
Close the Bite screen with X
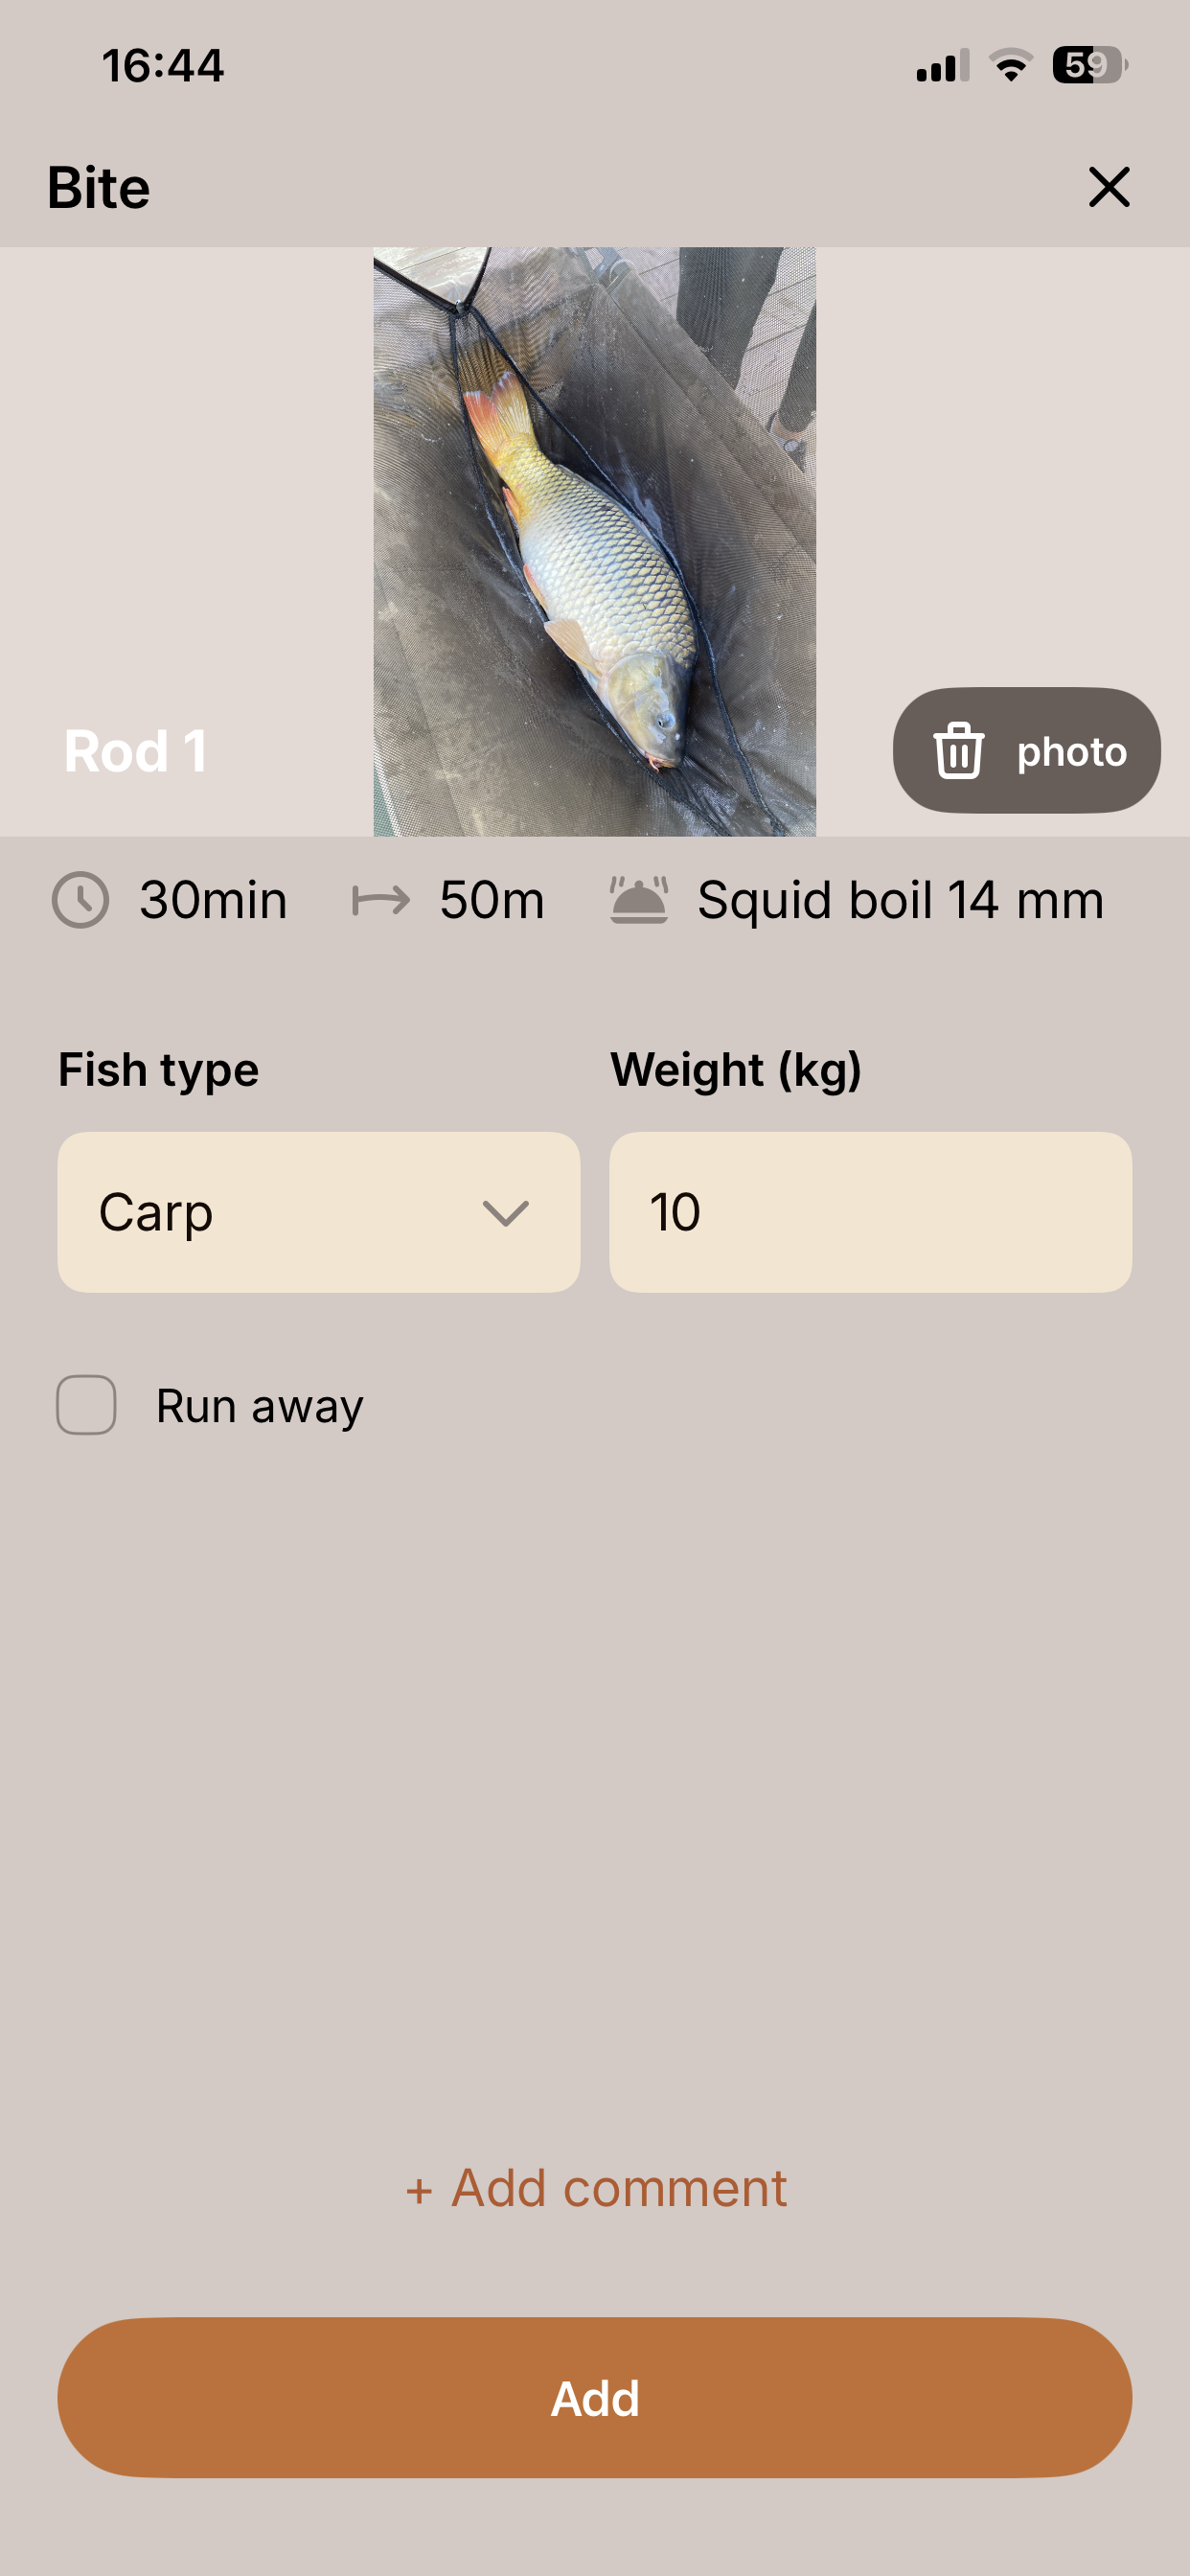1108,187
